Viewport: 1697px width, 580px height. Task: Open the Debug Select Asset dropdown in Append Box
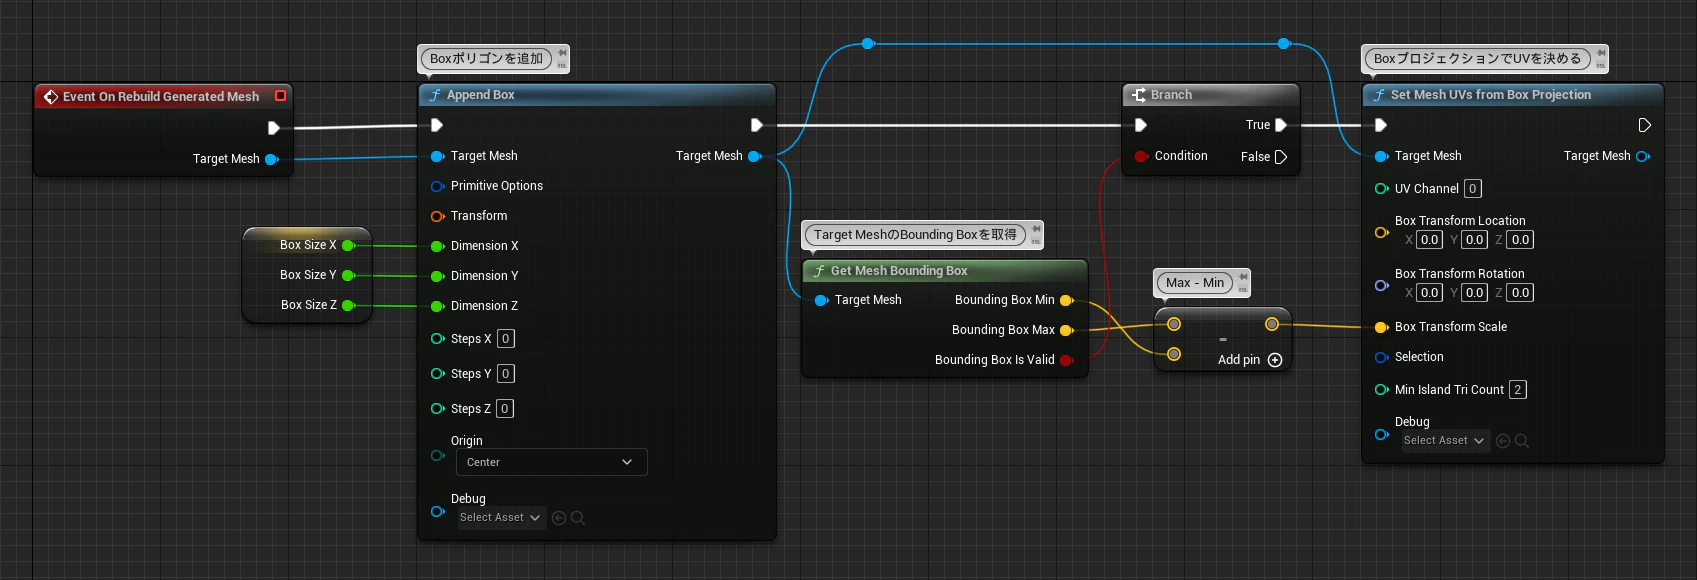click(501, 518)
